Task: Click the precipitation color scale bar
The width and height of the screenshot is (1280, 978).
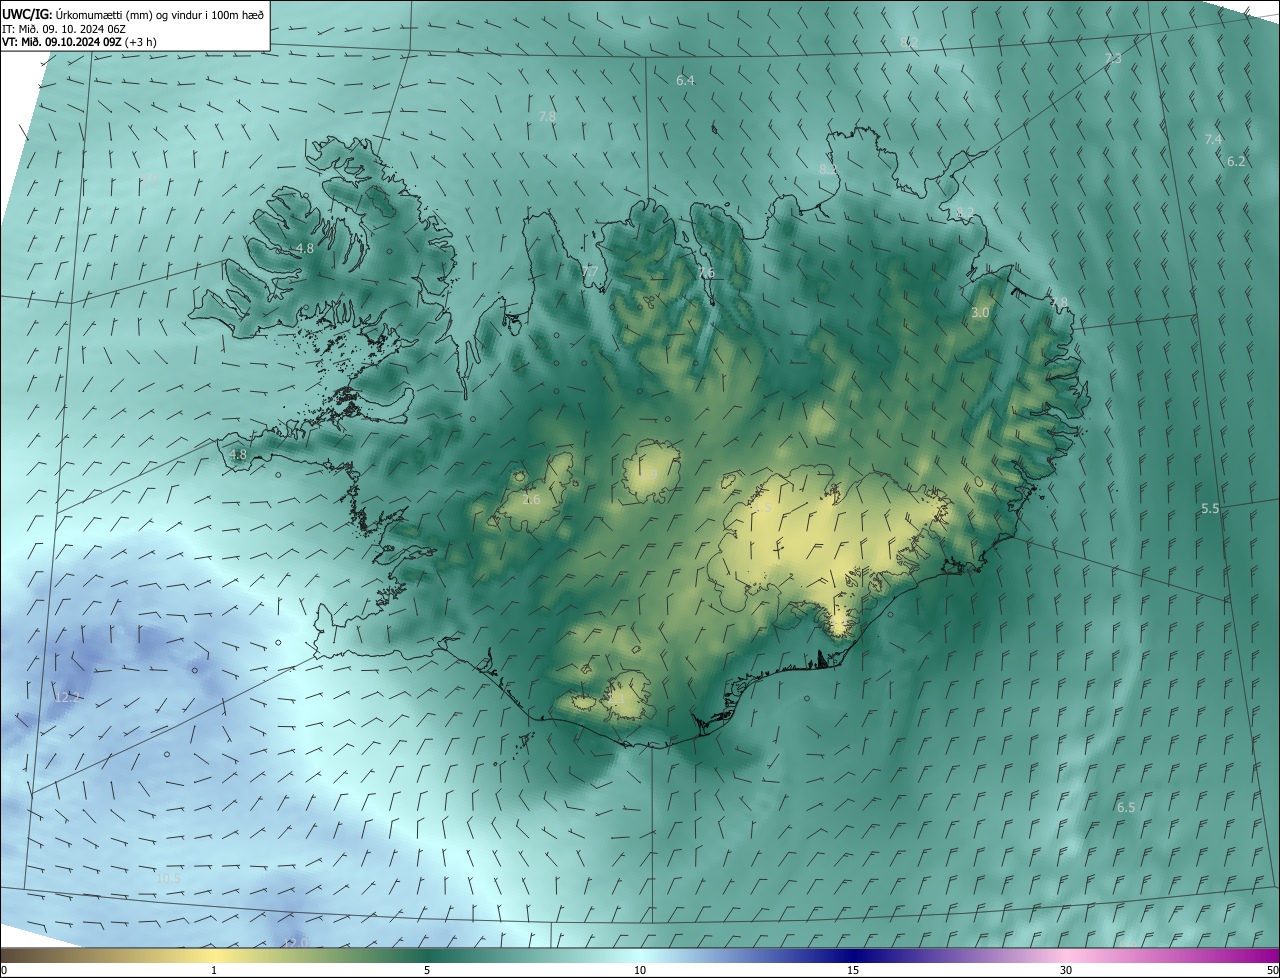Action: coord(640,955)
